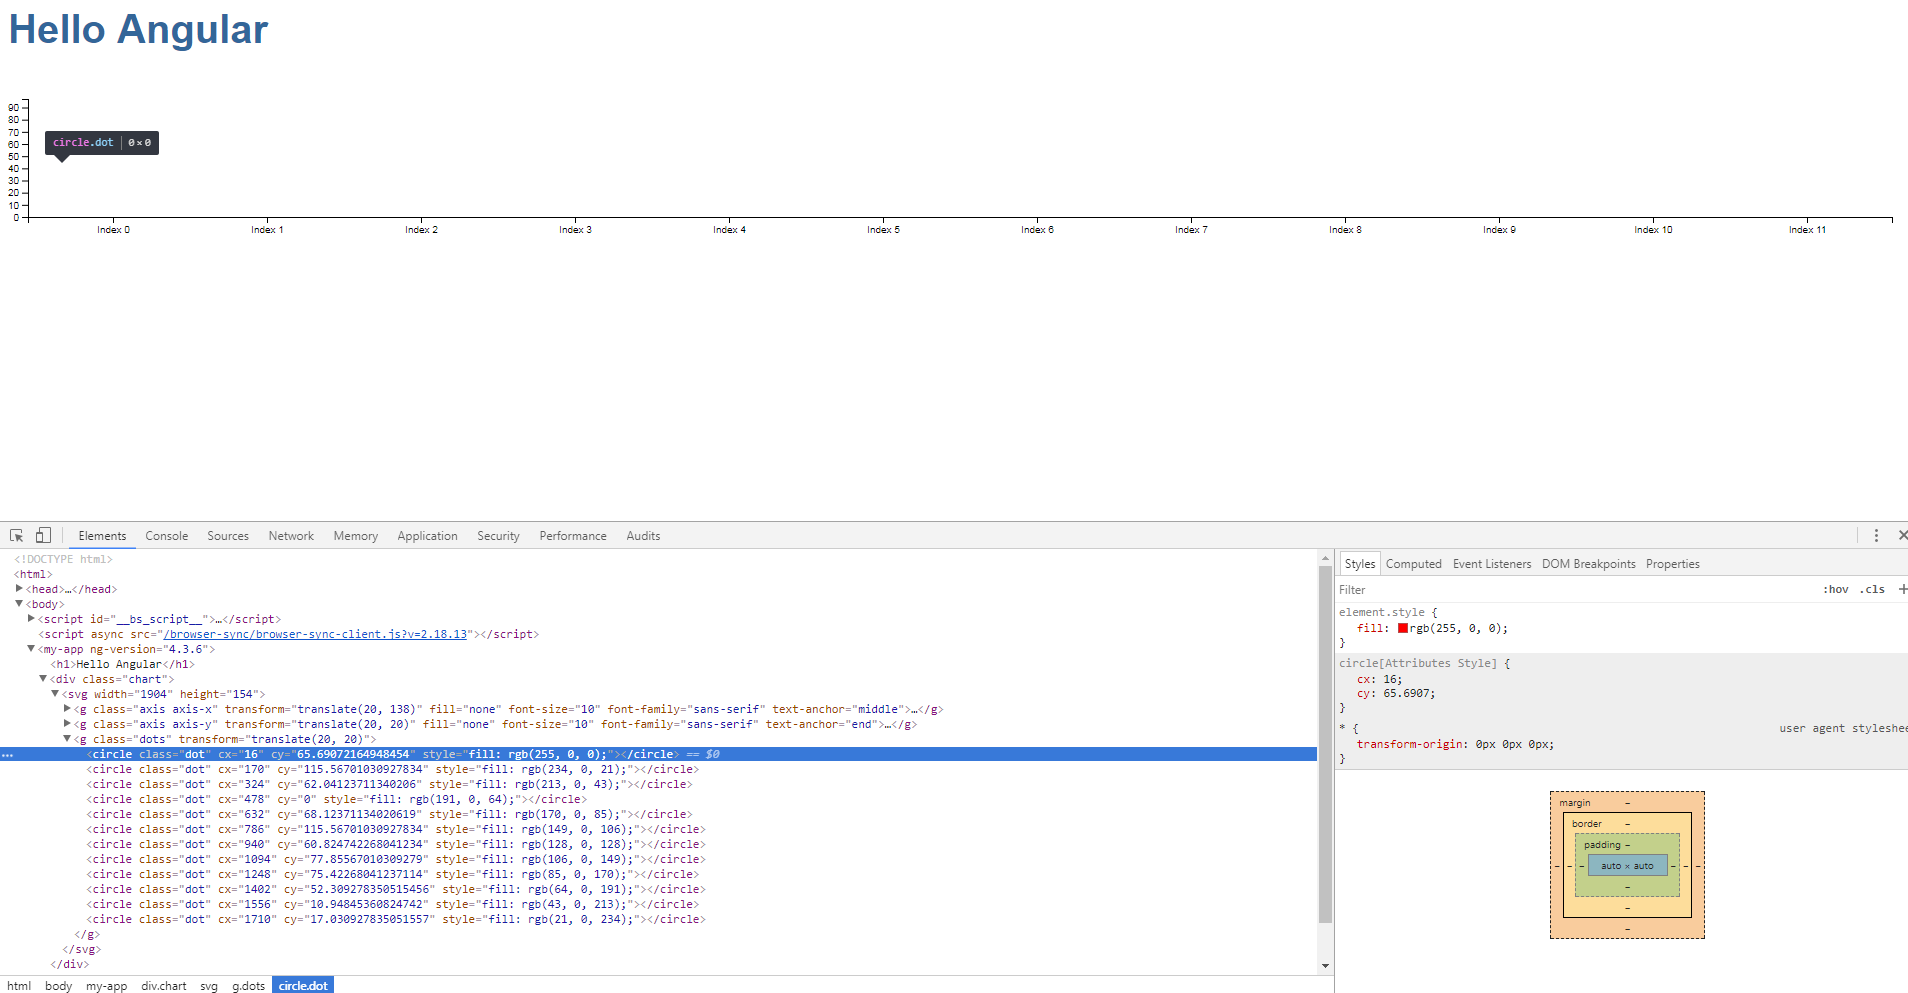Open the Application tab
The image size is (1908, 993).
427,536
